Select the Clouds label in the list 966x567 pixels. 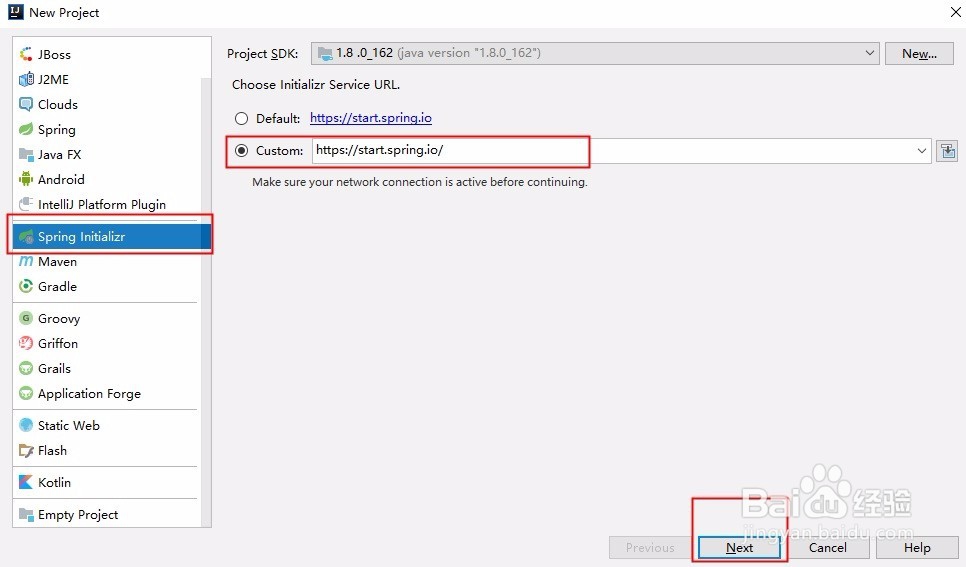tap(58, 104)
